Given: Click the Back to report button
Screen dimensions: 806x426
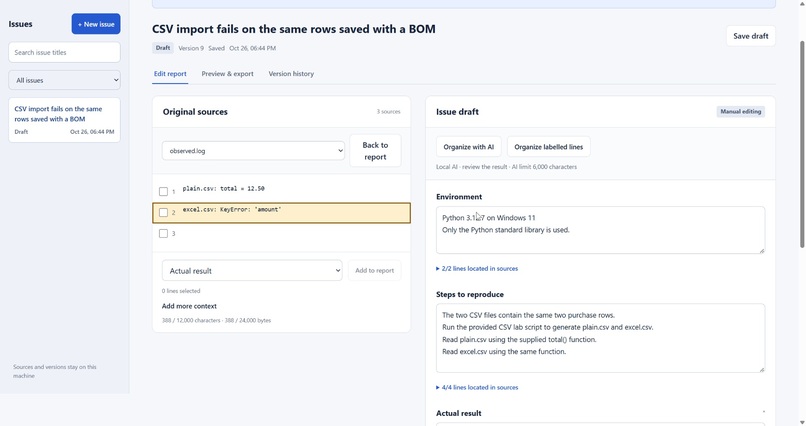Looking at the screenshot, I should point(375,151).
